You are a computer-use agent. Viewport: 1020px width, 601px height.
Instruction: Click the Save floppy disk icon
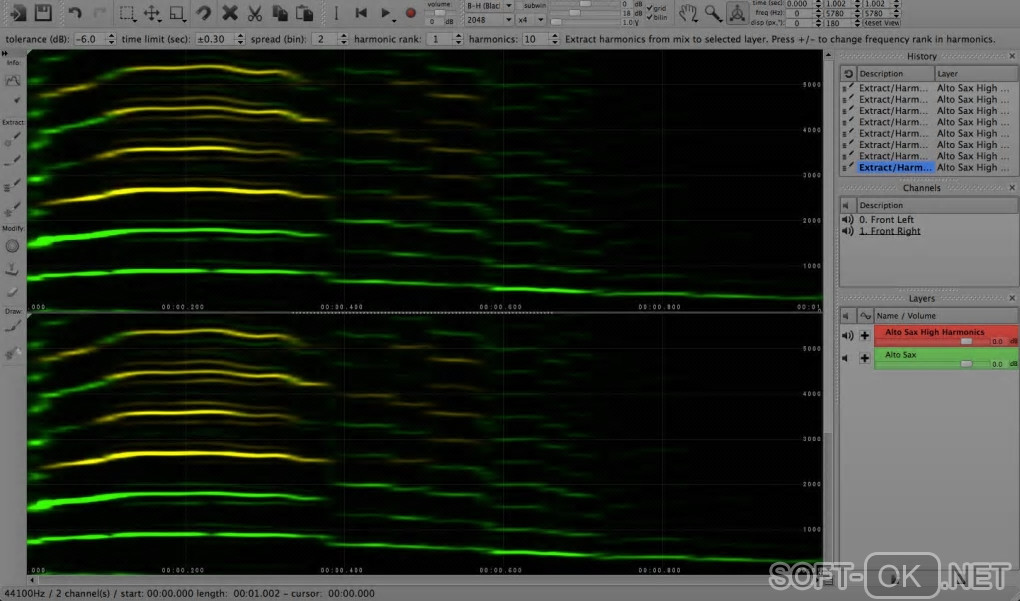[43, 13]
